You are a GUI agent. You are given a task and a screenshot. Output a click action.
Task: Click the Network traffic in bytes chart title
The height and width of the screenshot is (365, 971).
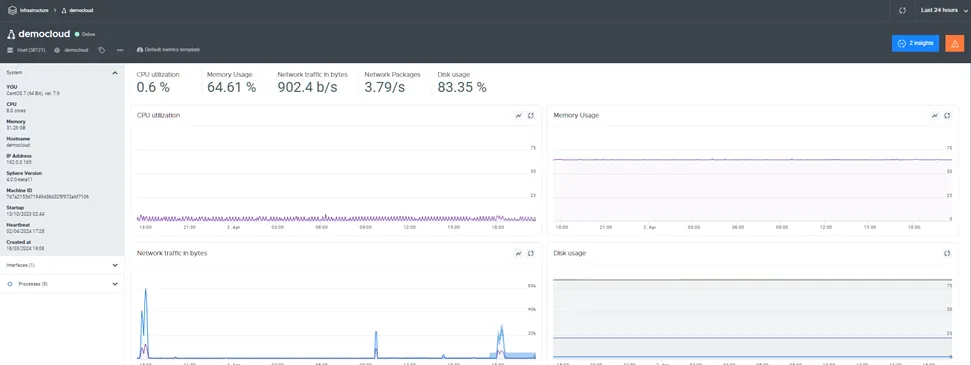[172, 253]
